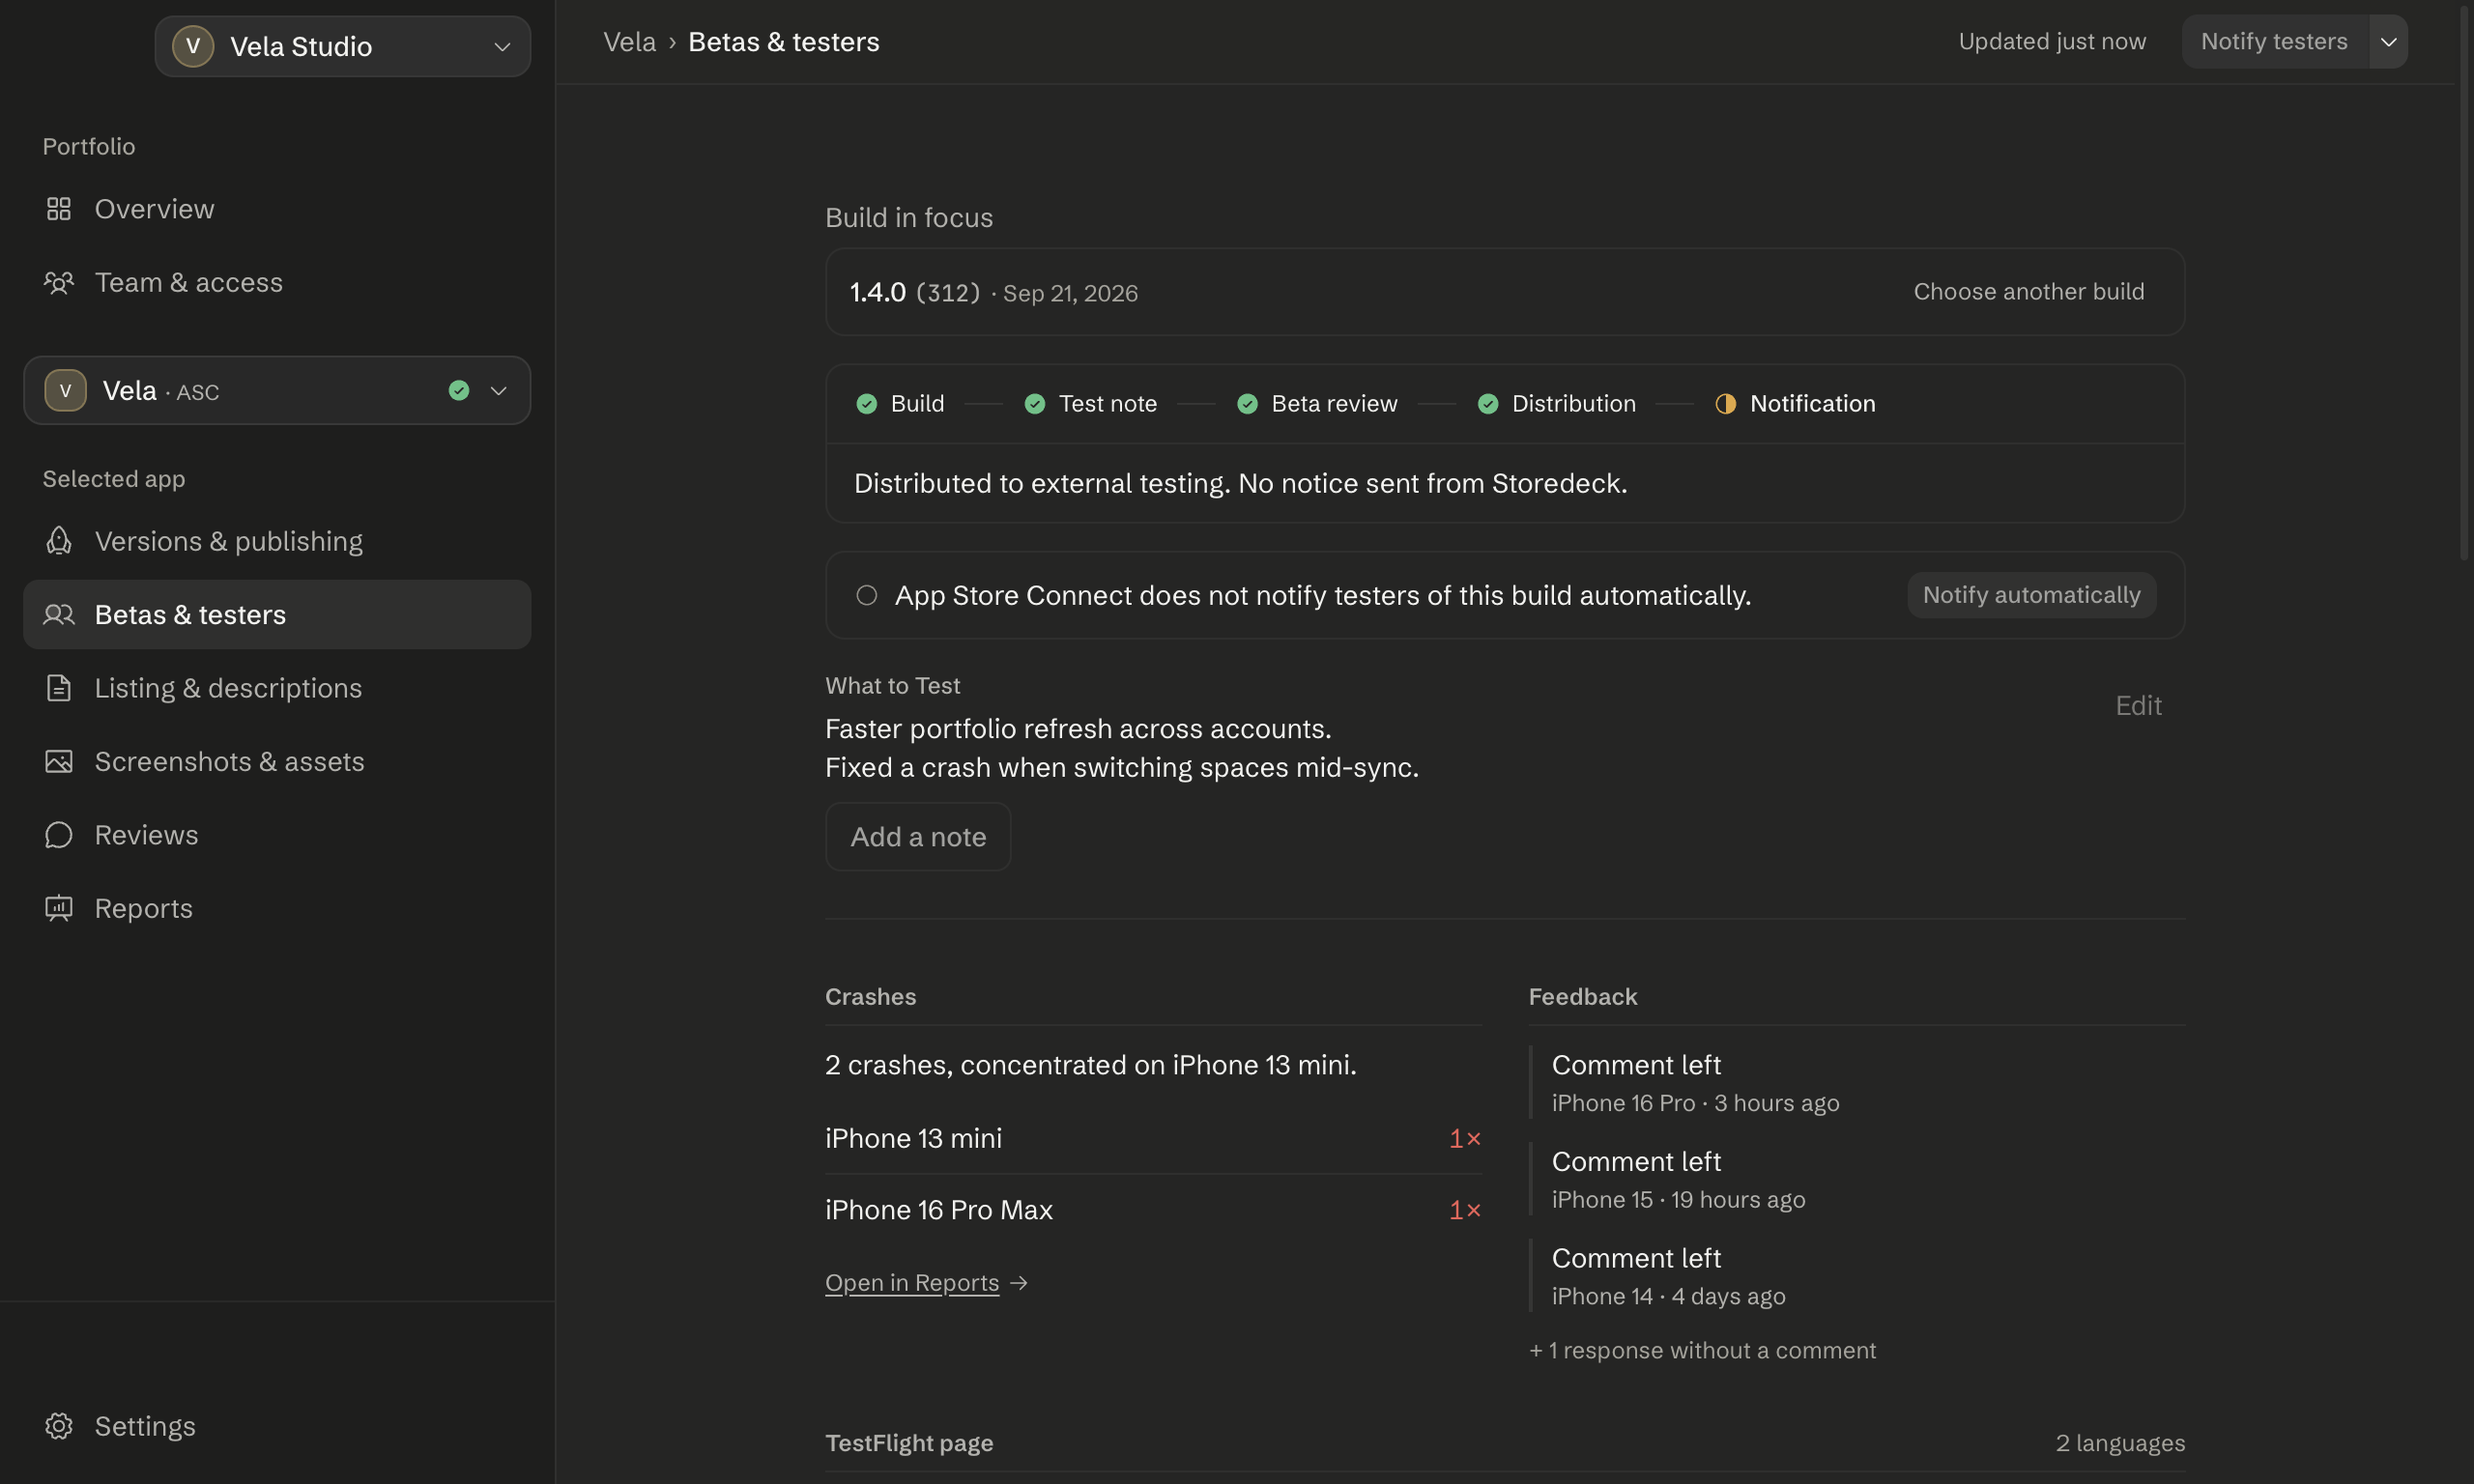Open the Vela Studio workspace dropdown
Screen dimensions: 2474x1484
coord(342,46)
